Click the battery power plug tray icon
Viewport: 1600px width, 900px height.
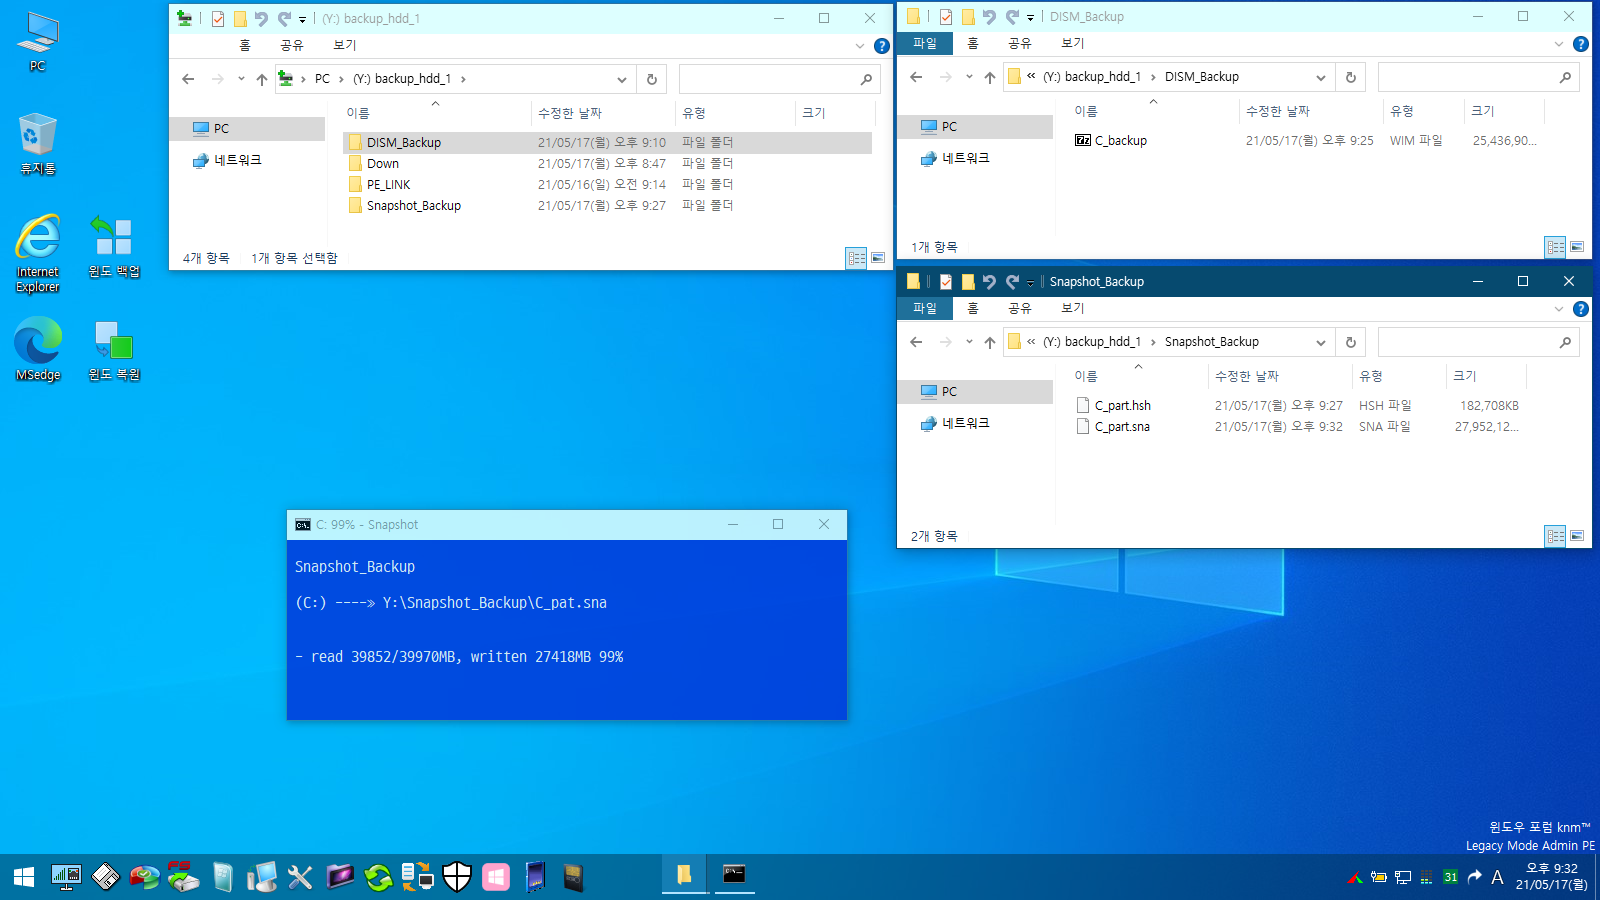(1379, 877)
